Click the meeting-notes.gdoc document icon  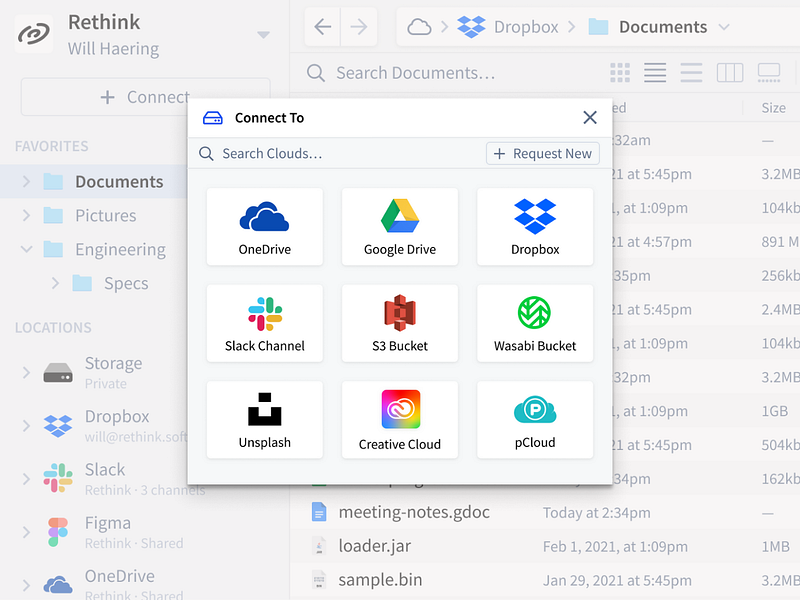point(319,512)
